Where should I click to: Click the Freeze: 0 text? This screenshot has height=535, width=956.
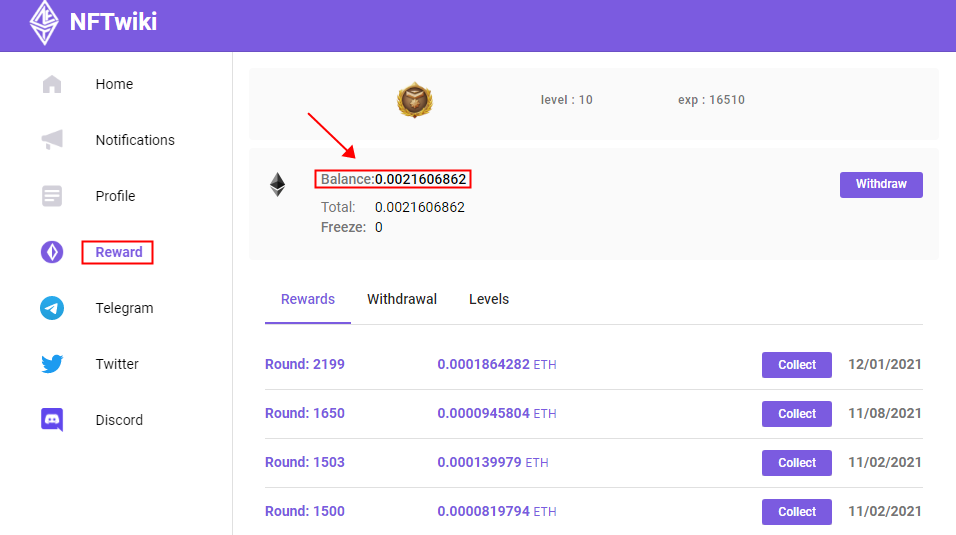click(352, 228)
